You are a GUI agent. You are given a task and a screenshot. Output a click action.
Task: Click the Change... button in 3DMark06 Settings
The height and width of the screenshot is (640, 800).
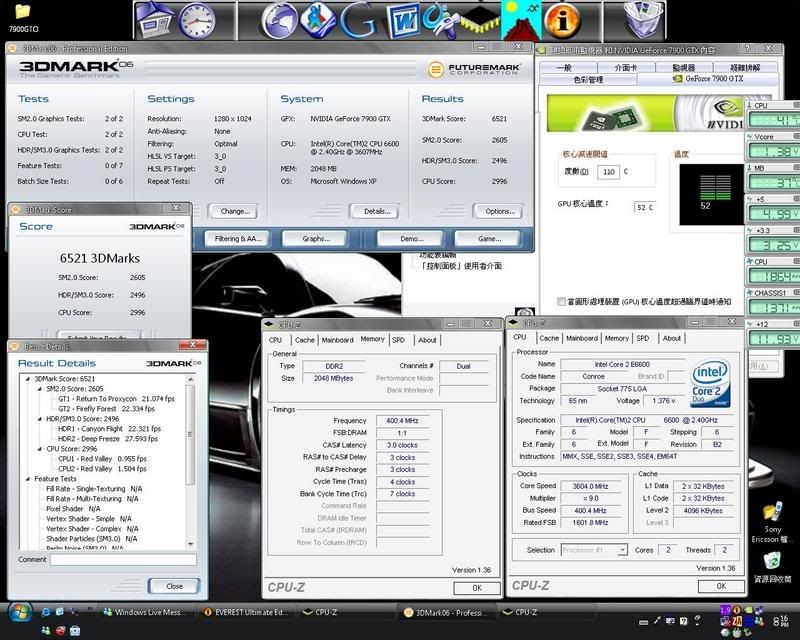tap(235, 211)
